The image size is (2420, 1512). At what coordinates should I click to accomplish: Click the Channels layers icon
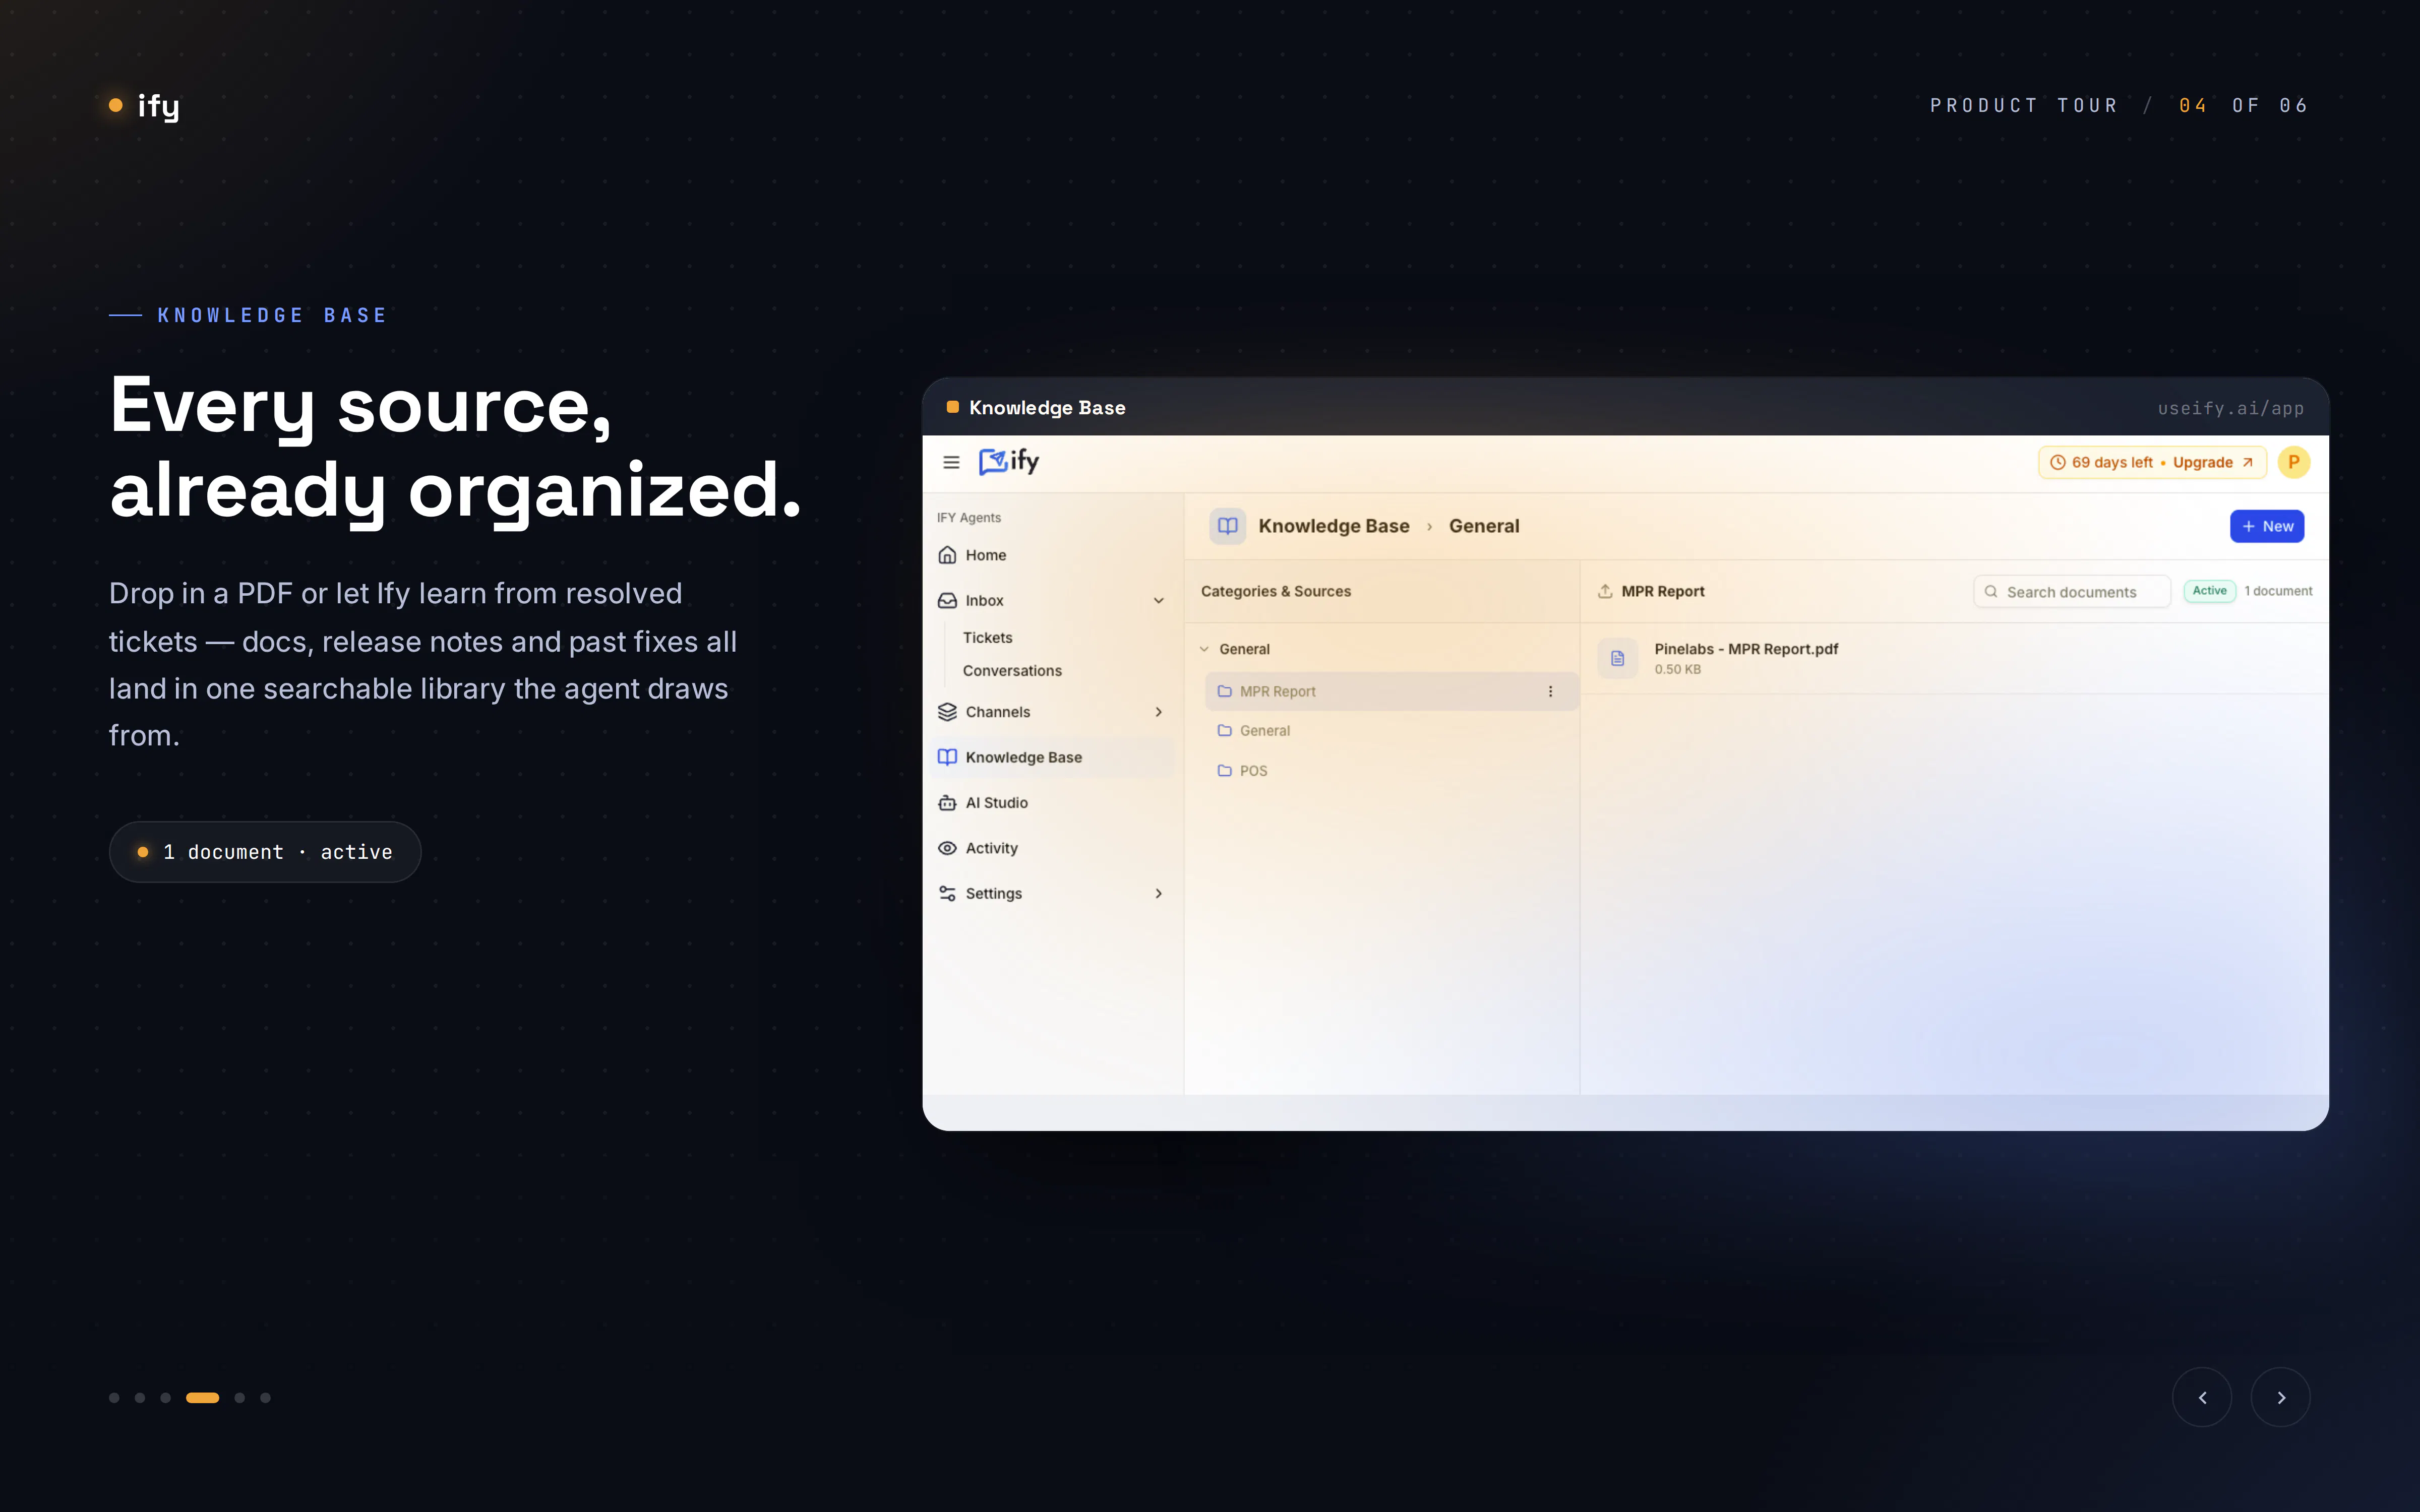(947, 712)
